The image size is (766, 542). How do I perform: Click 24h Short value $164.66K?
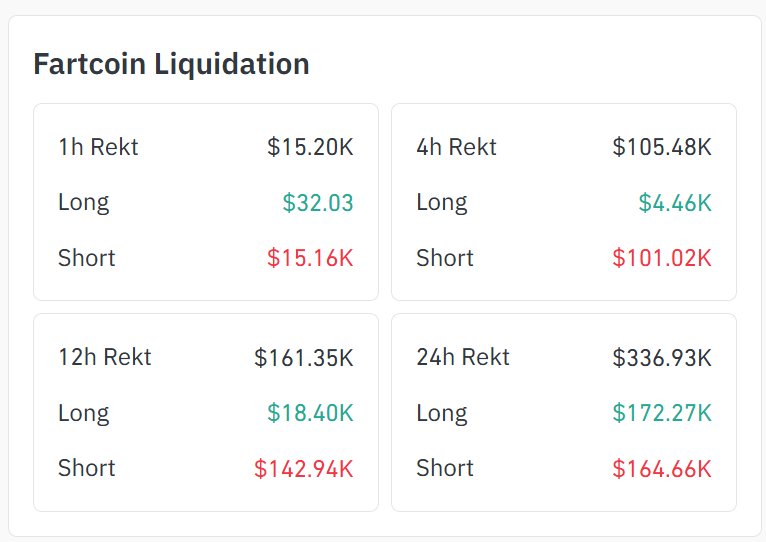click(662, 468)
